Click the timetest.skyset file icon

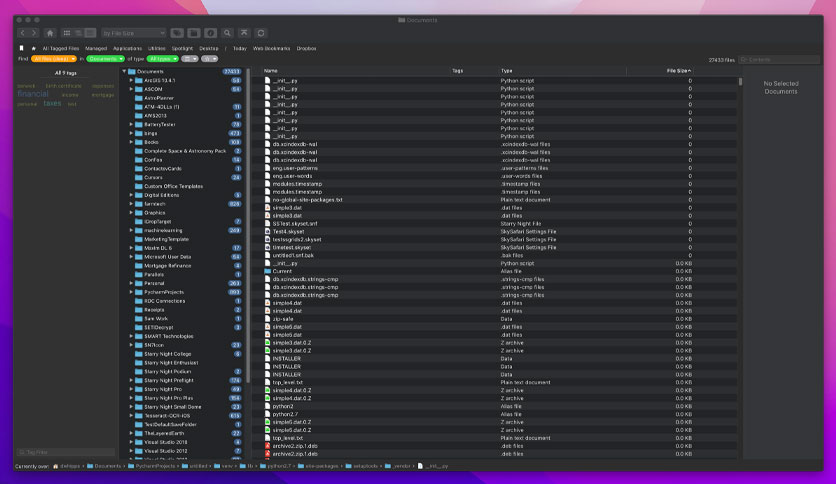pos(268,247)
